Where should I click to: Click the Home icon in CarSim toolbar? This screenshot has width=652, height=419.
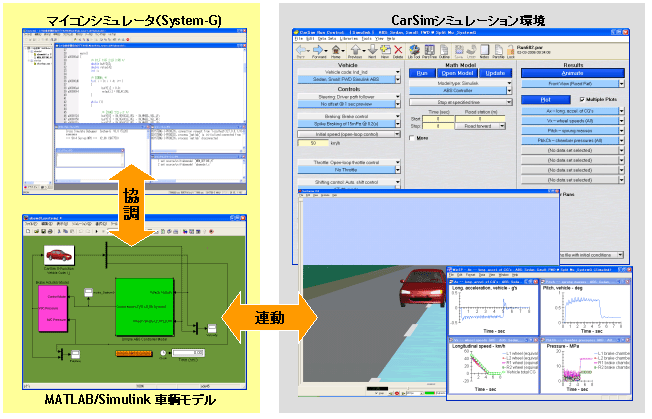336,50
